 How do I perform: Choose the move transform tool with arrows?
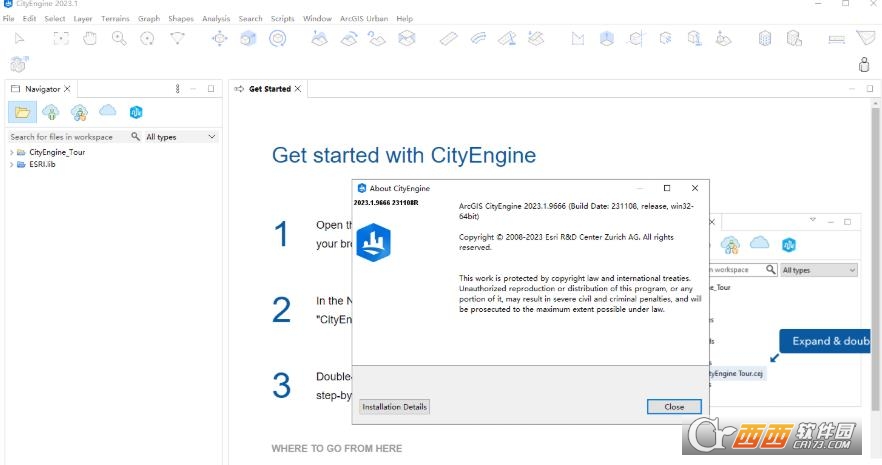coord(219,38)
